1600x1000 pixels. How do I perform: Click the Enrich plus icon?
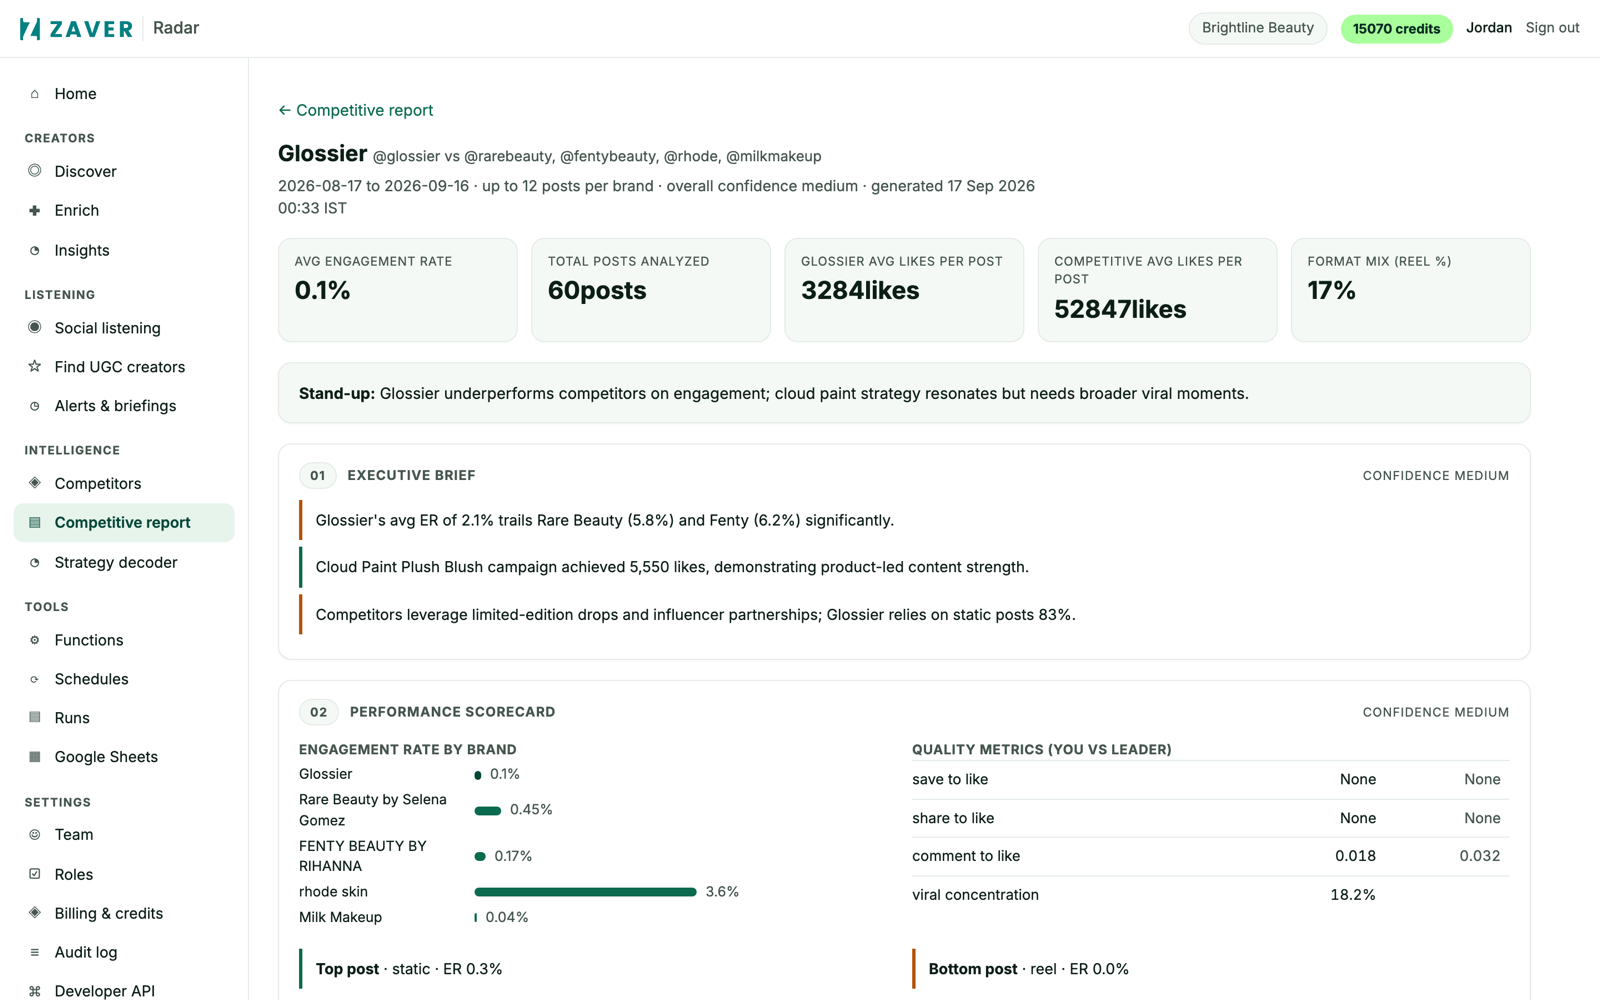[x=35, y=210]
